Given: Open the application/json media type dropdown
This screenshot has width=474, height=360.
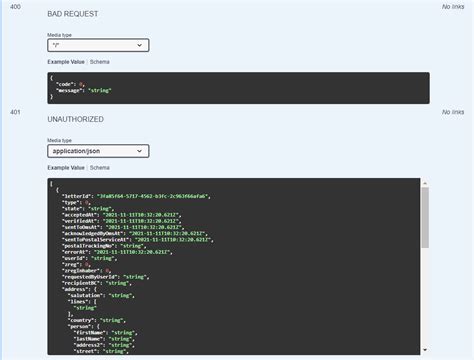Looking at the screenshot, I should [98, 151].
